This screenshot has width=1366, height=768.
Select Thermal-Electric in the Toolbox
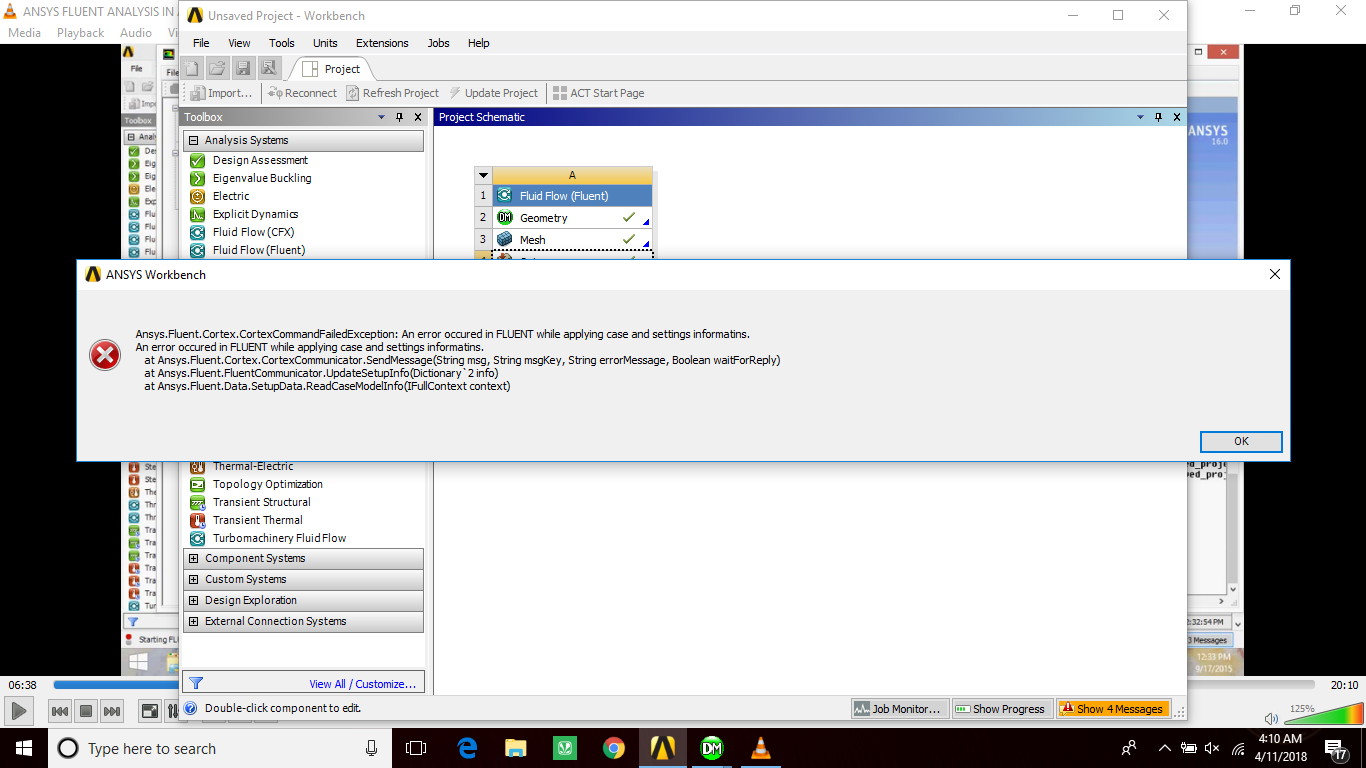[x=253, y=466]
